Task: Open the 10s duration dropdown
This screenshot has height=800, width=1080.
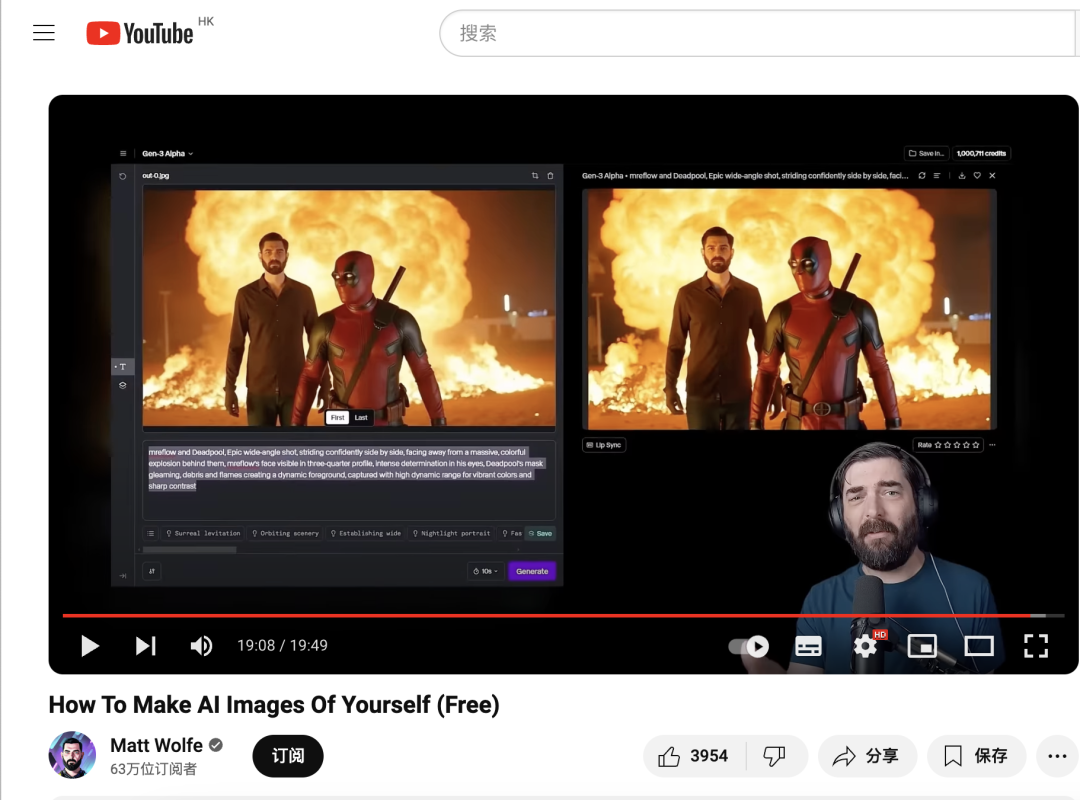Action: 486,571
